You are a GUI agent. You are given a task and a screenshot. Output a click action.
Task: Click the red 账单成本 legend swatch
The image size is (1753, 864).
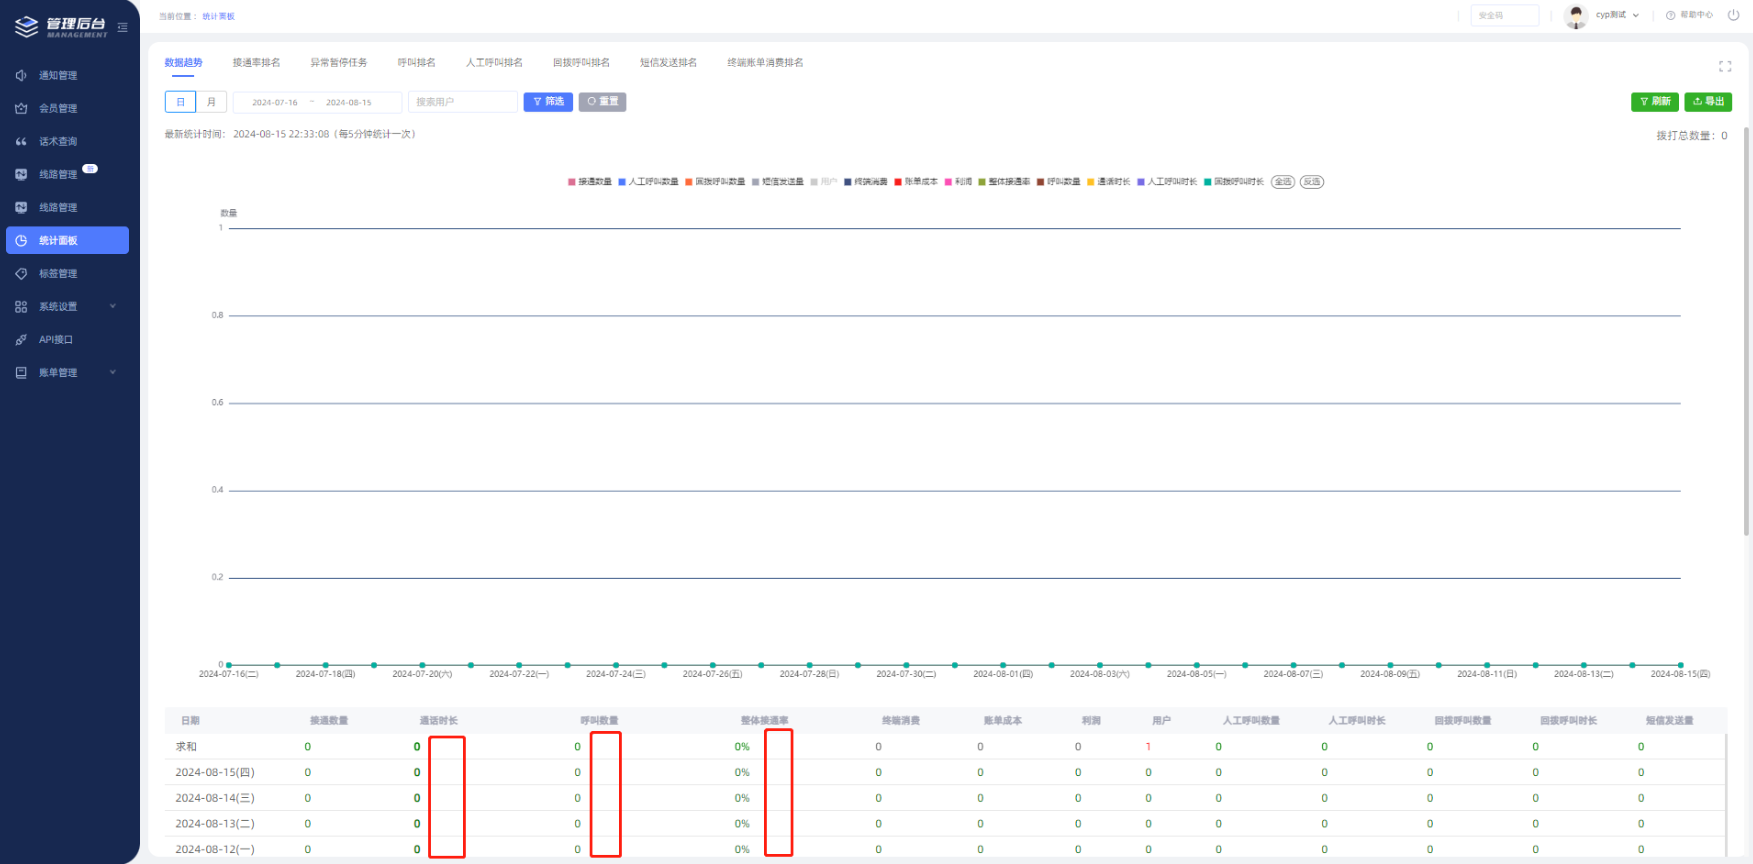[x=898, y=182]
